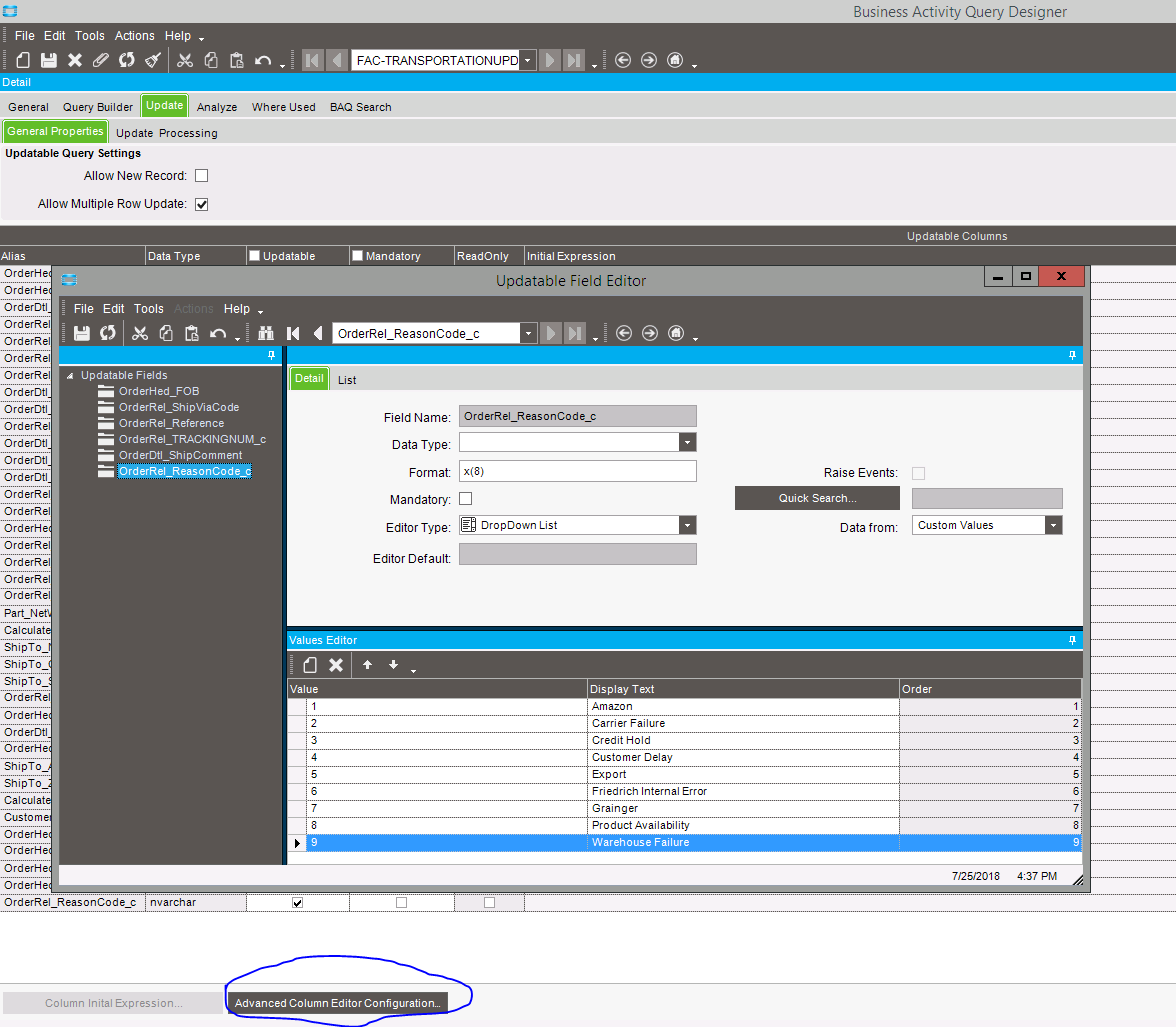Select OrderRel_ShipViaCode in the Updatable Fields tree

pos(178,407)
